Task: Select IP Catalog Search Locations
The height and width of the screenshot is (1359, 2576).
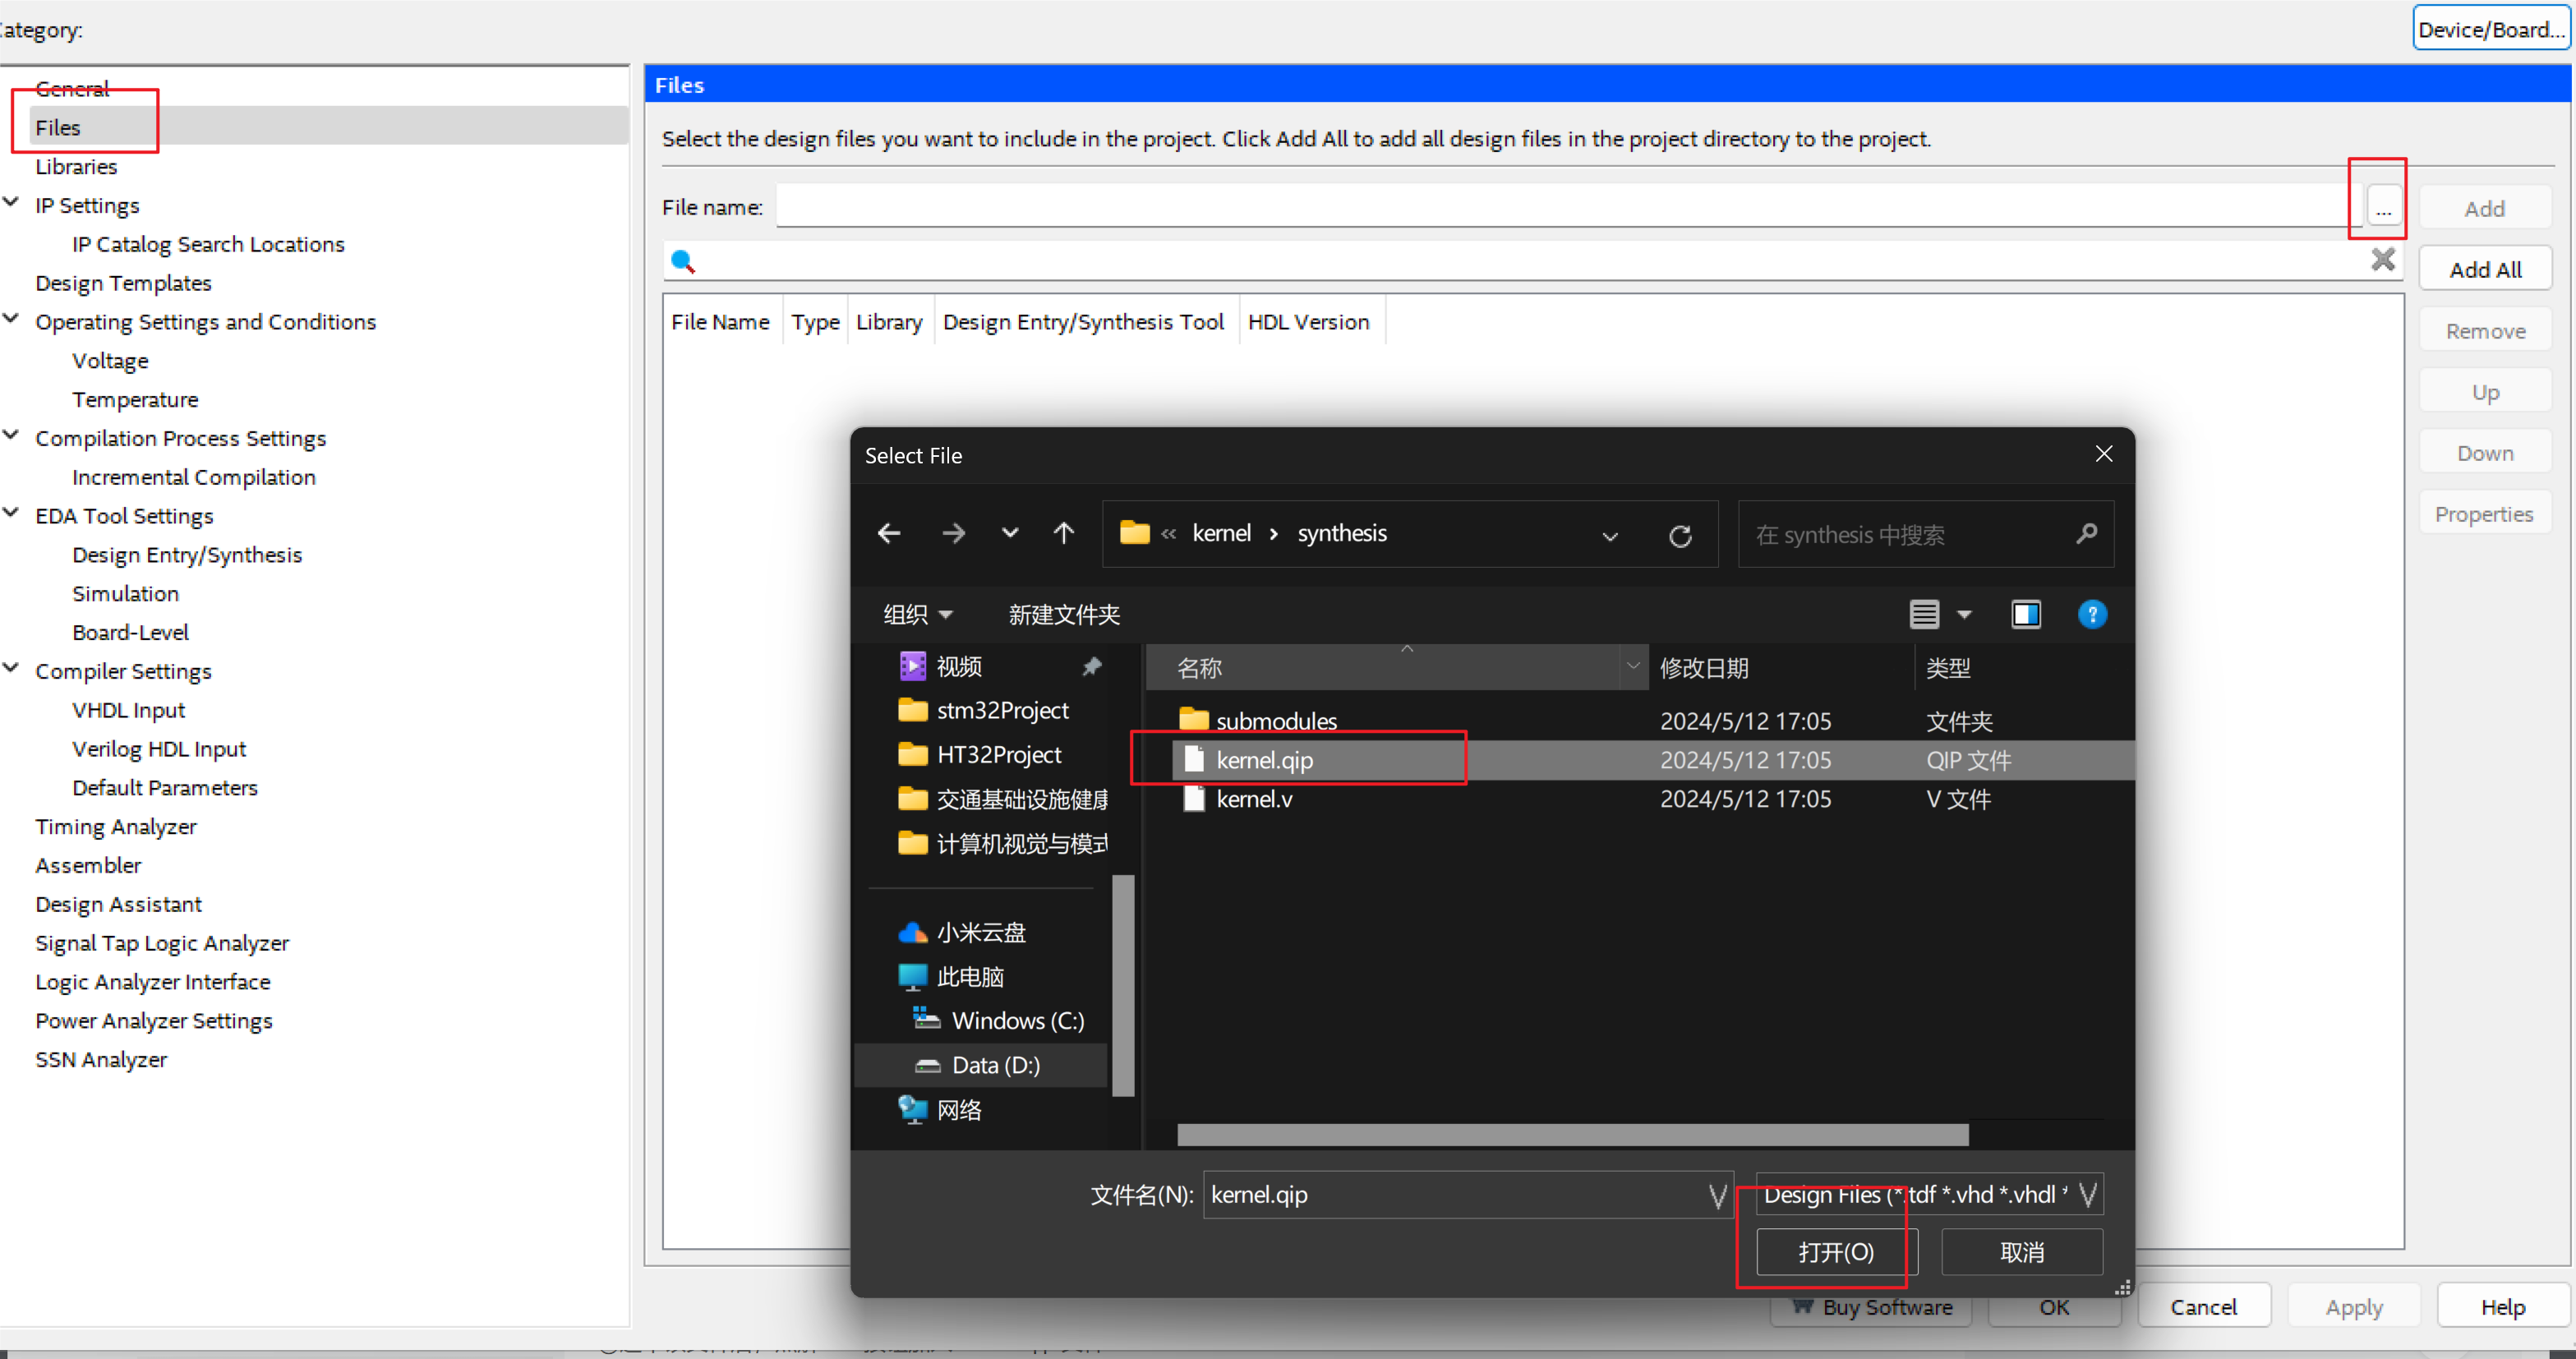Action: coord(208,244)
